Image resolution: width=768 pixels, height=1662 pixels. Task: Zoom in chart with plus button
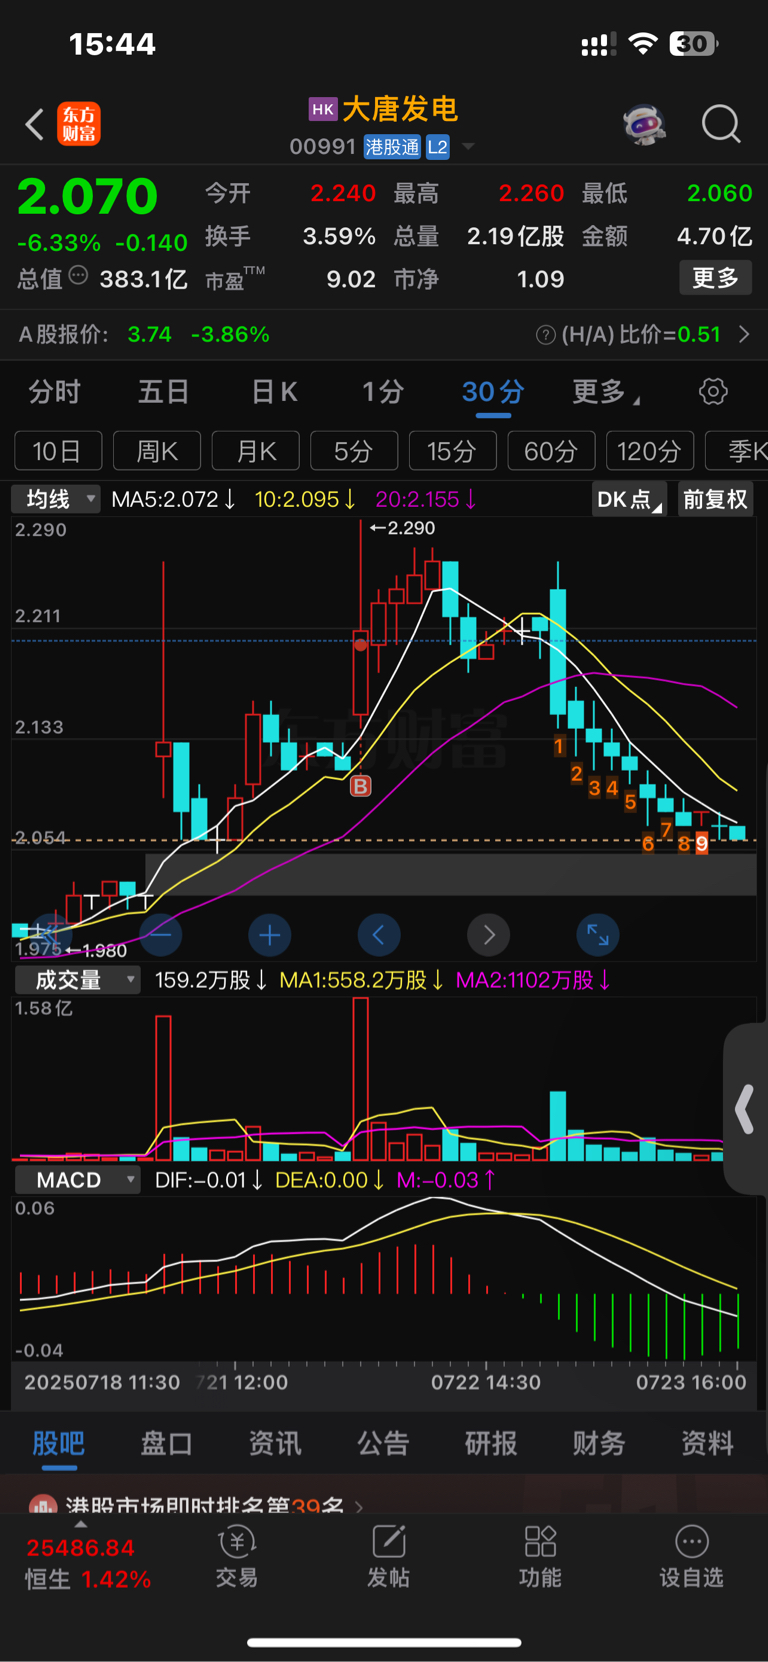(269, 935)
